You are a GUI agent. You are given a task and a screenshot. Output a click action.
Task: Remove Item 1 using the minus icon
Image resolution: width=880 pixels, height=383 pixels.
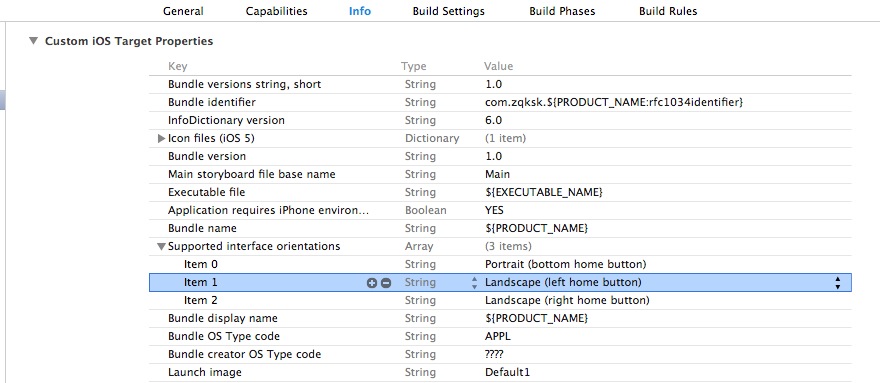click(x=386, y=282)
